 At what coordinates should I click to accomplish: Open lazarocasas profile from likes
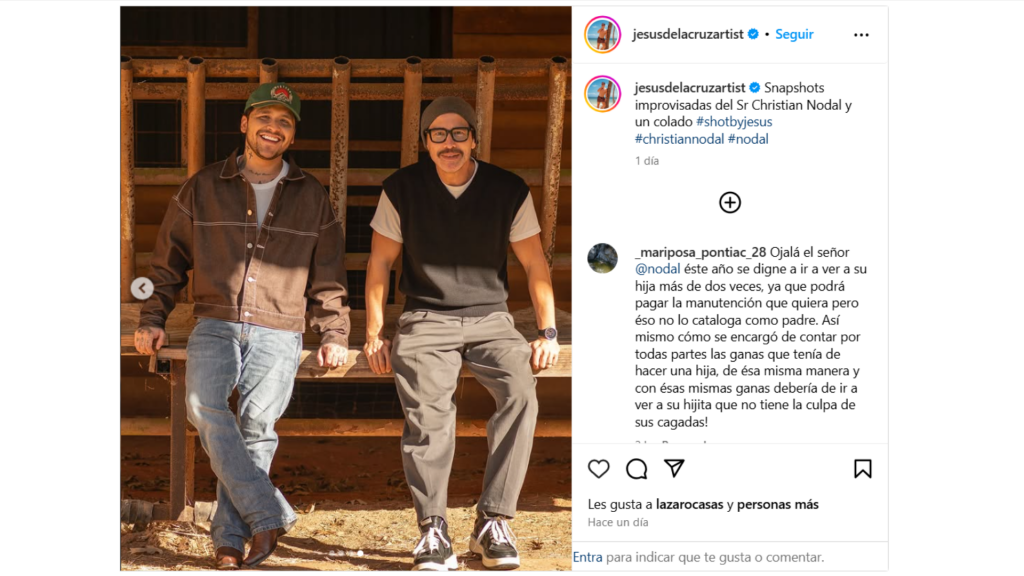[689, 504]
